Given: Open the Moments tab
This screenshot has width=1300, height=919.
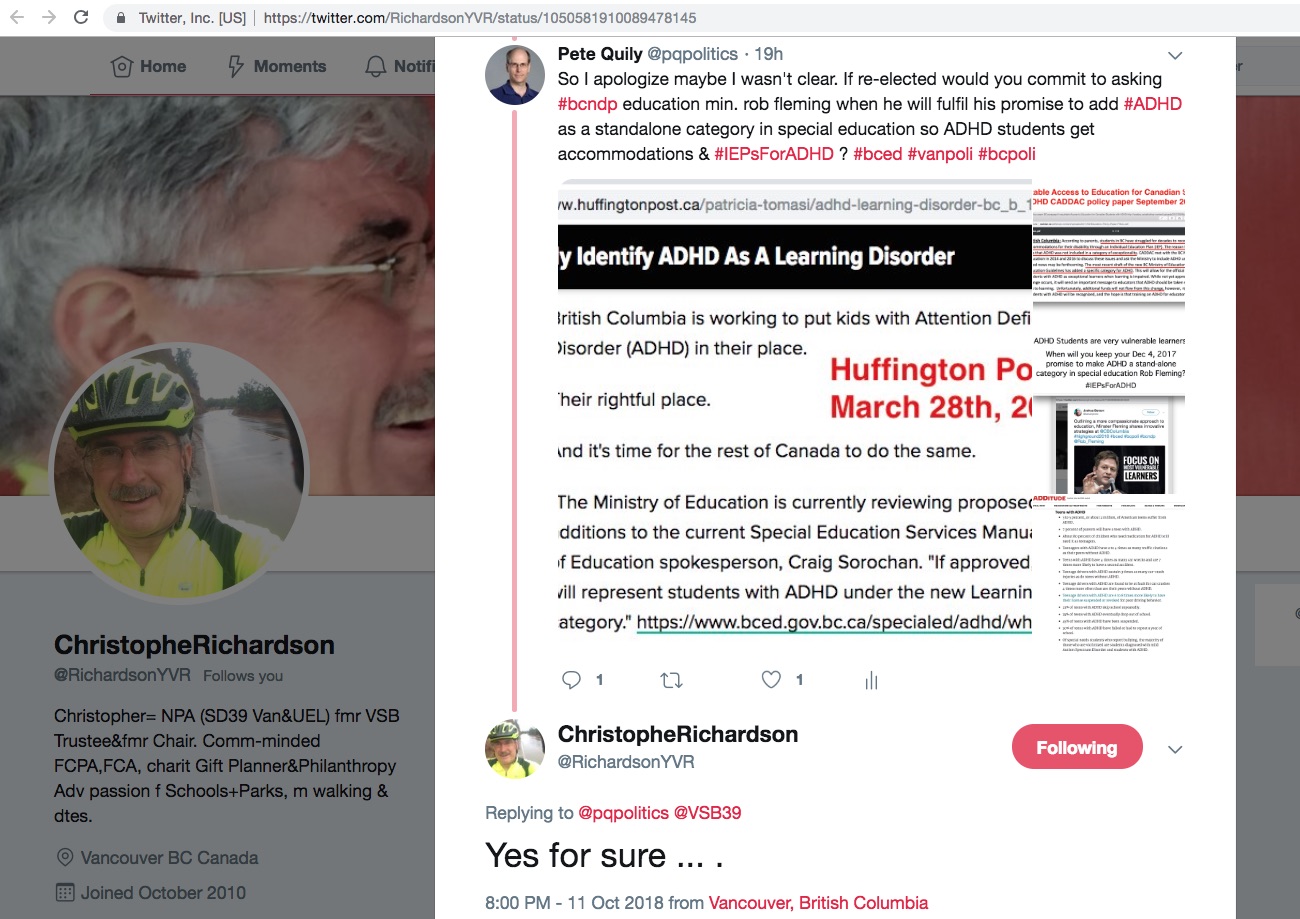Looking at the screenshot, I should click(x=277, y=66).
